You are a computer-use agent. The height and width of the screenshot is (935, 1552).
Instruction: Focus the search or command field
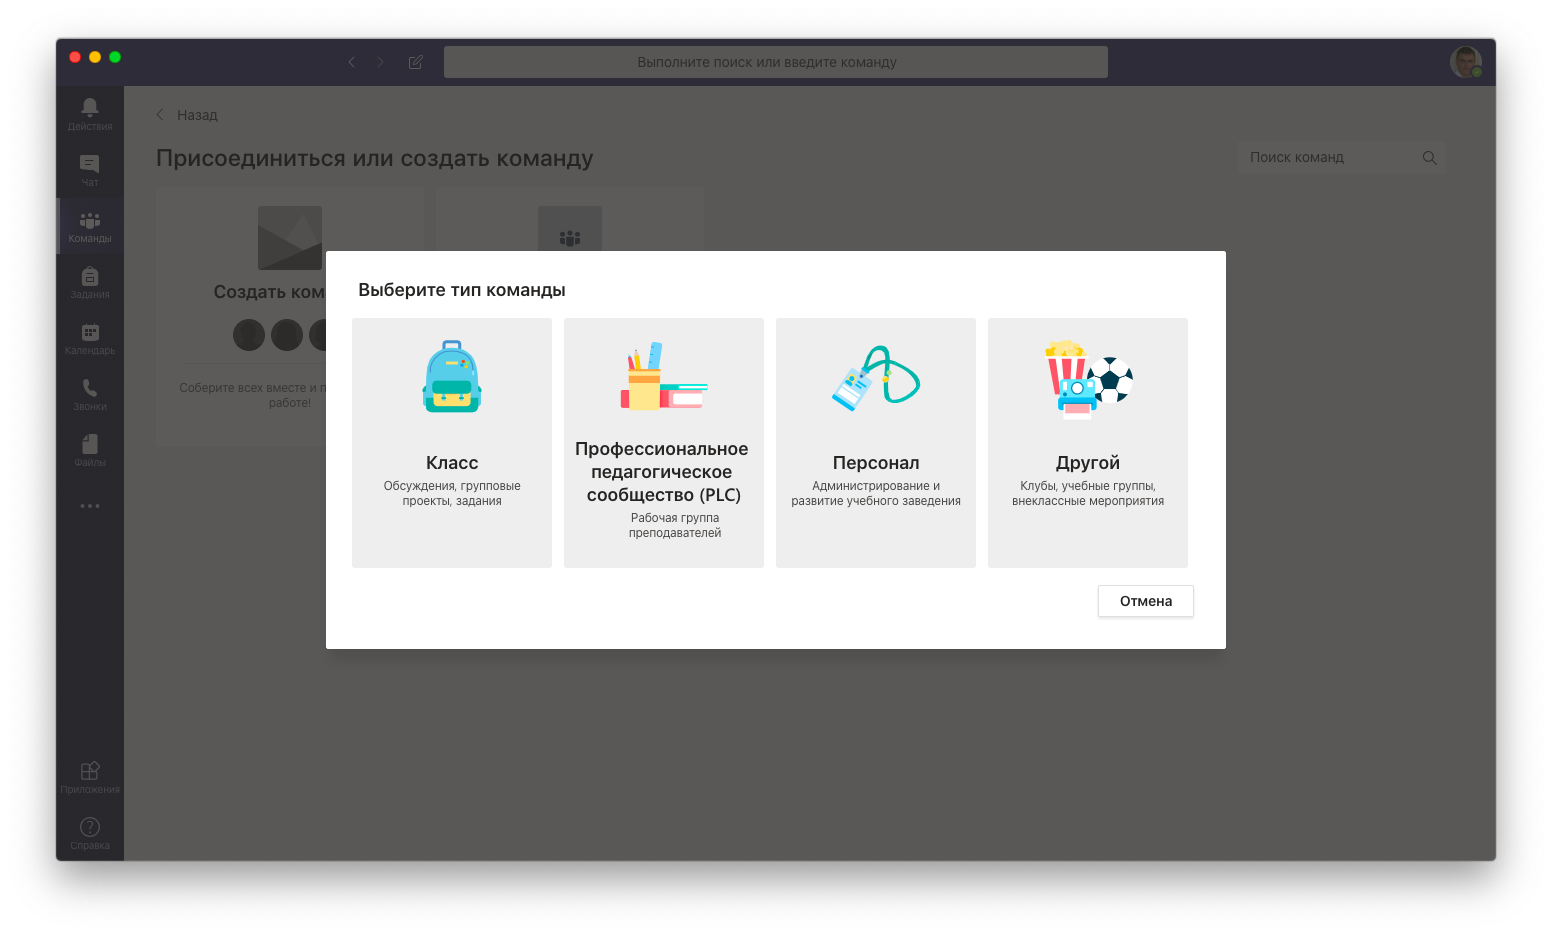(x=776, y=62)
